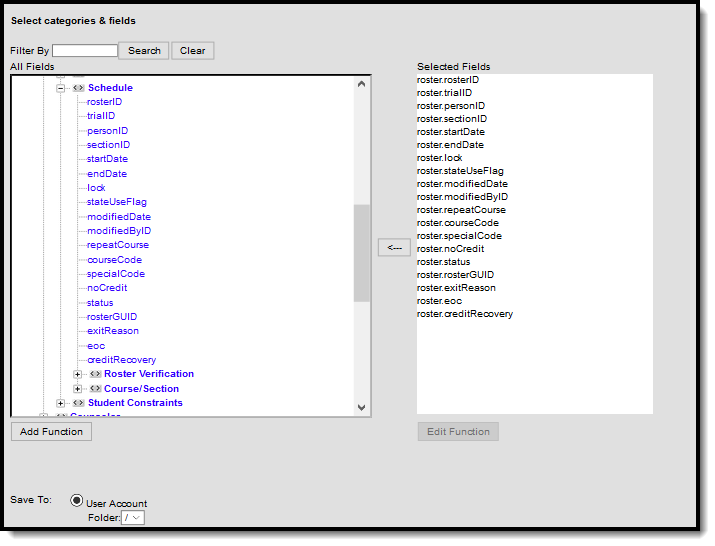Select exitReason in the All Fields tree

click(x=113, y=331)
